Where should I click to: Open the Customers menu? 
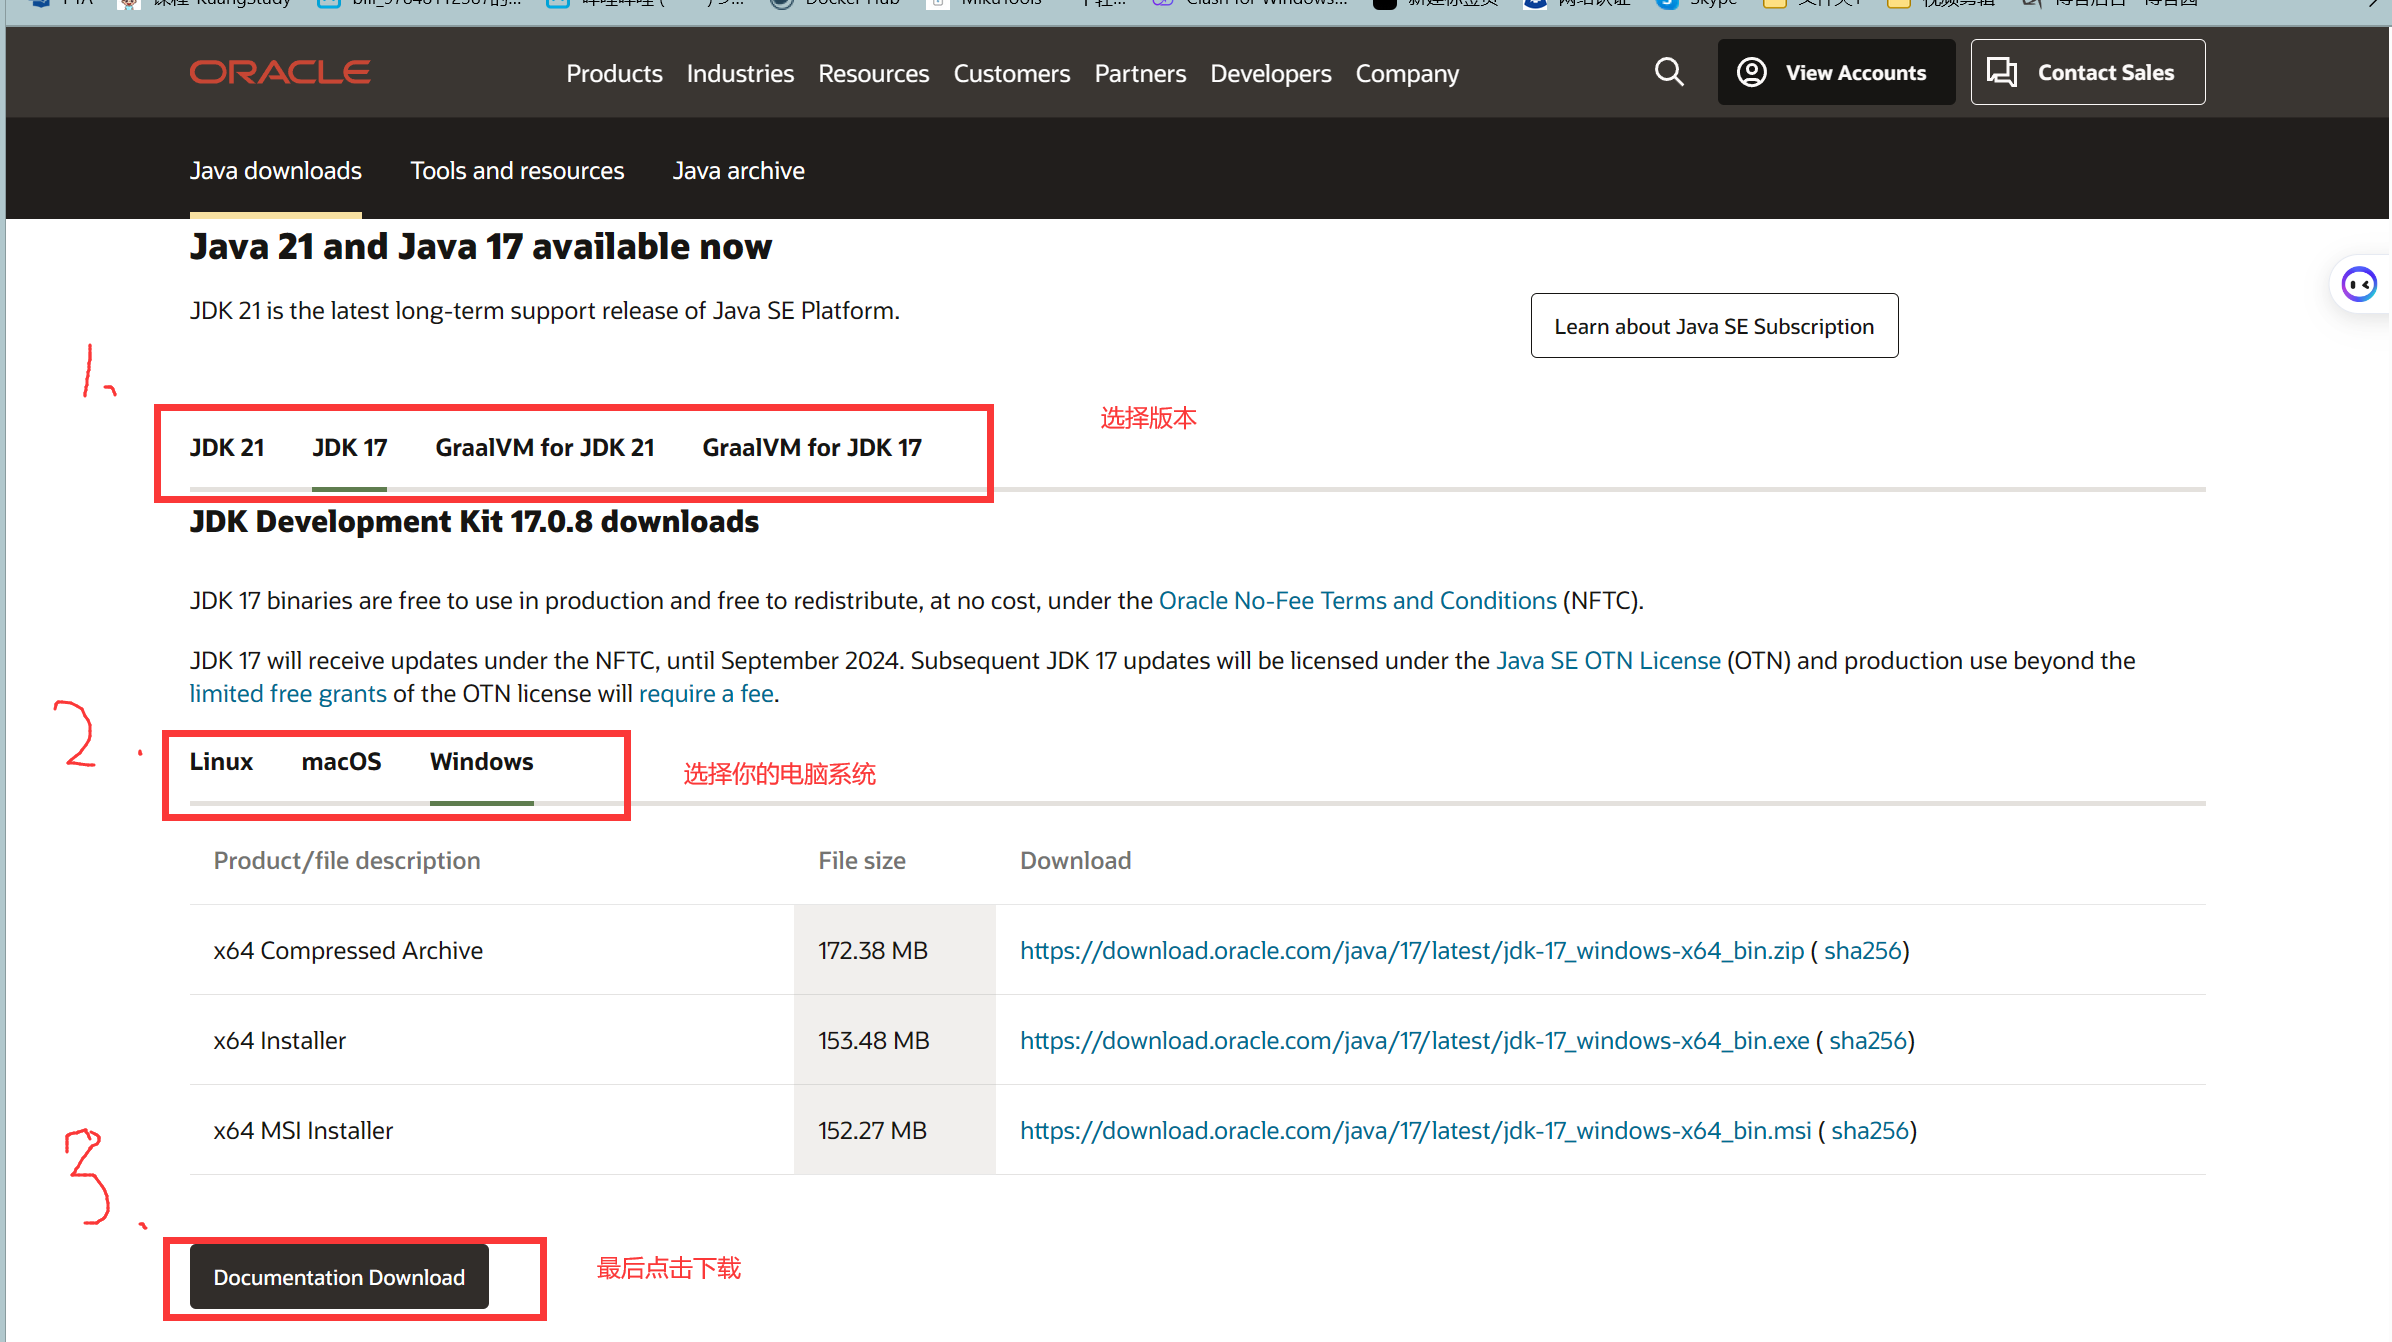coord(1011,73)
